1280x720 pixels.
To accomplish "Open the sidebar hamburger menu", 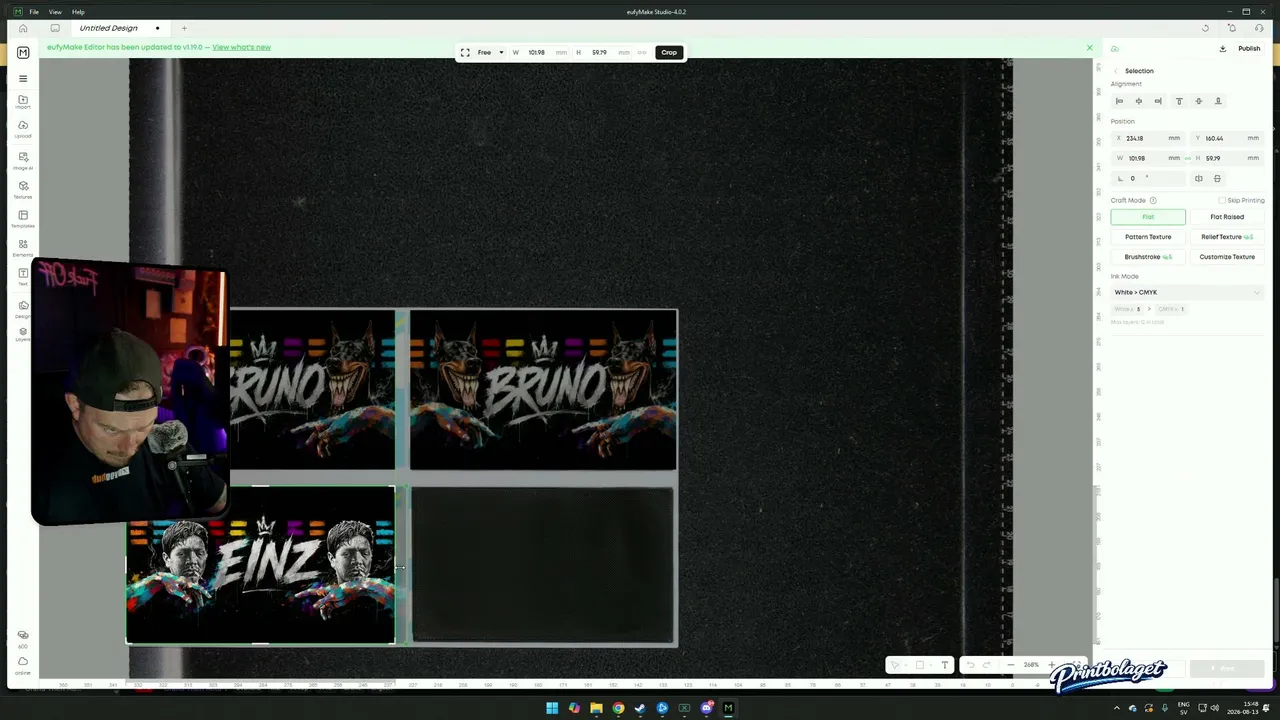I will click(23, 78).
